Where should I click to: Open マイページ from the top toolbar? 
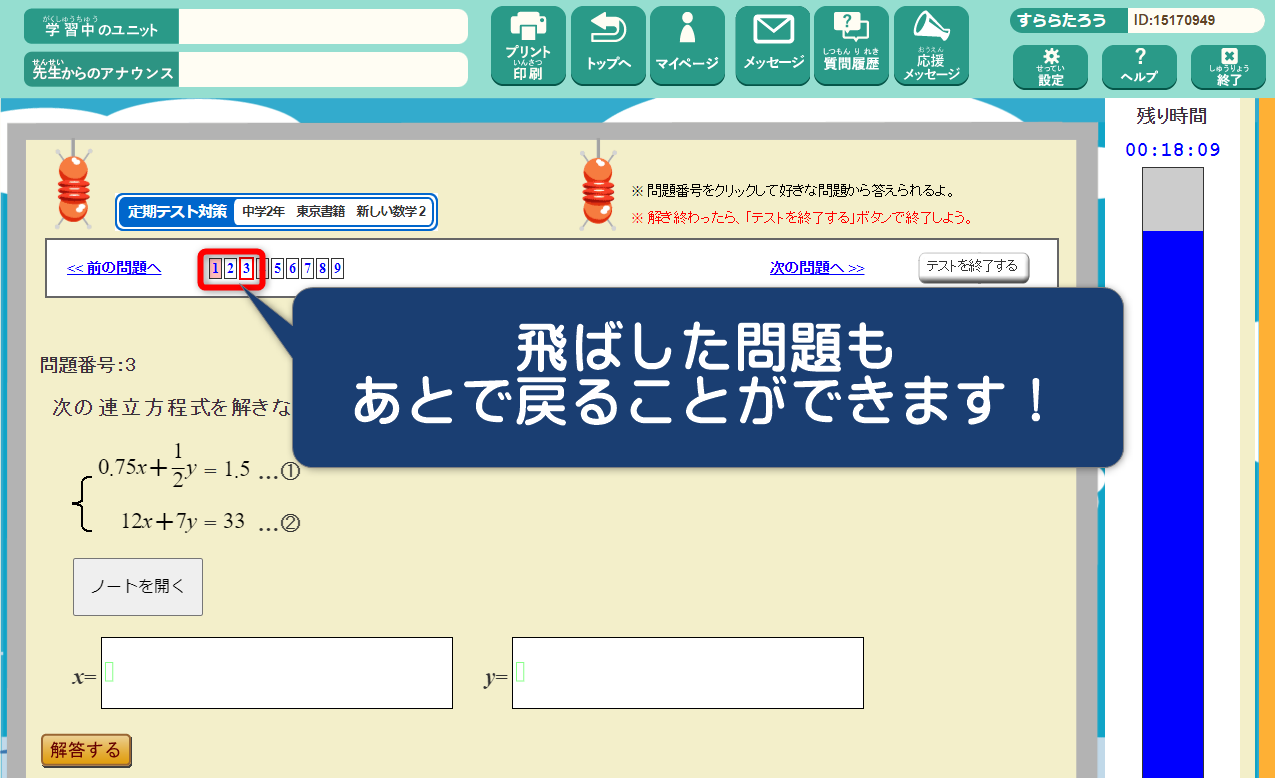[x=687, y=46]
